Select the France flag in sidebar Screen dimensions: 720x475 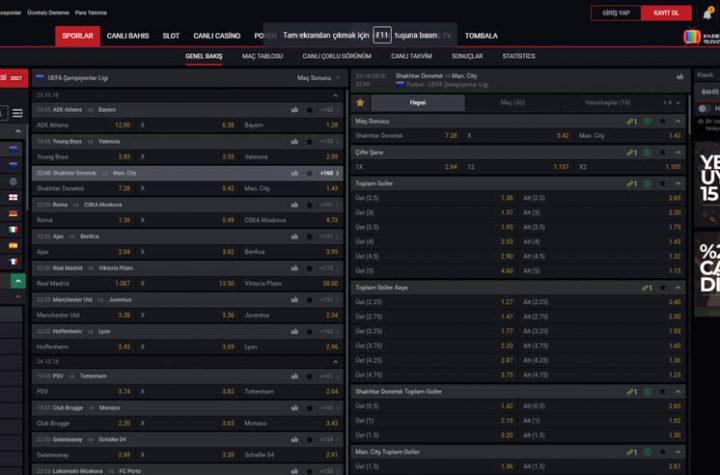[x=13, y=262]
